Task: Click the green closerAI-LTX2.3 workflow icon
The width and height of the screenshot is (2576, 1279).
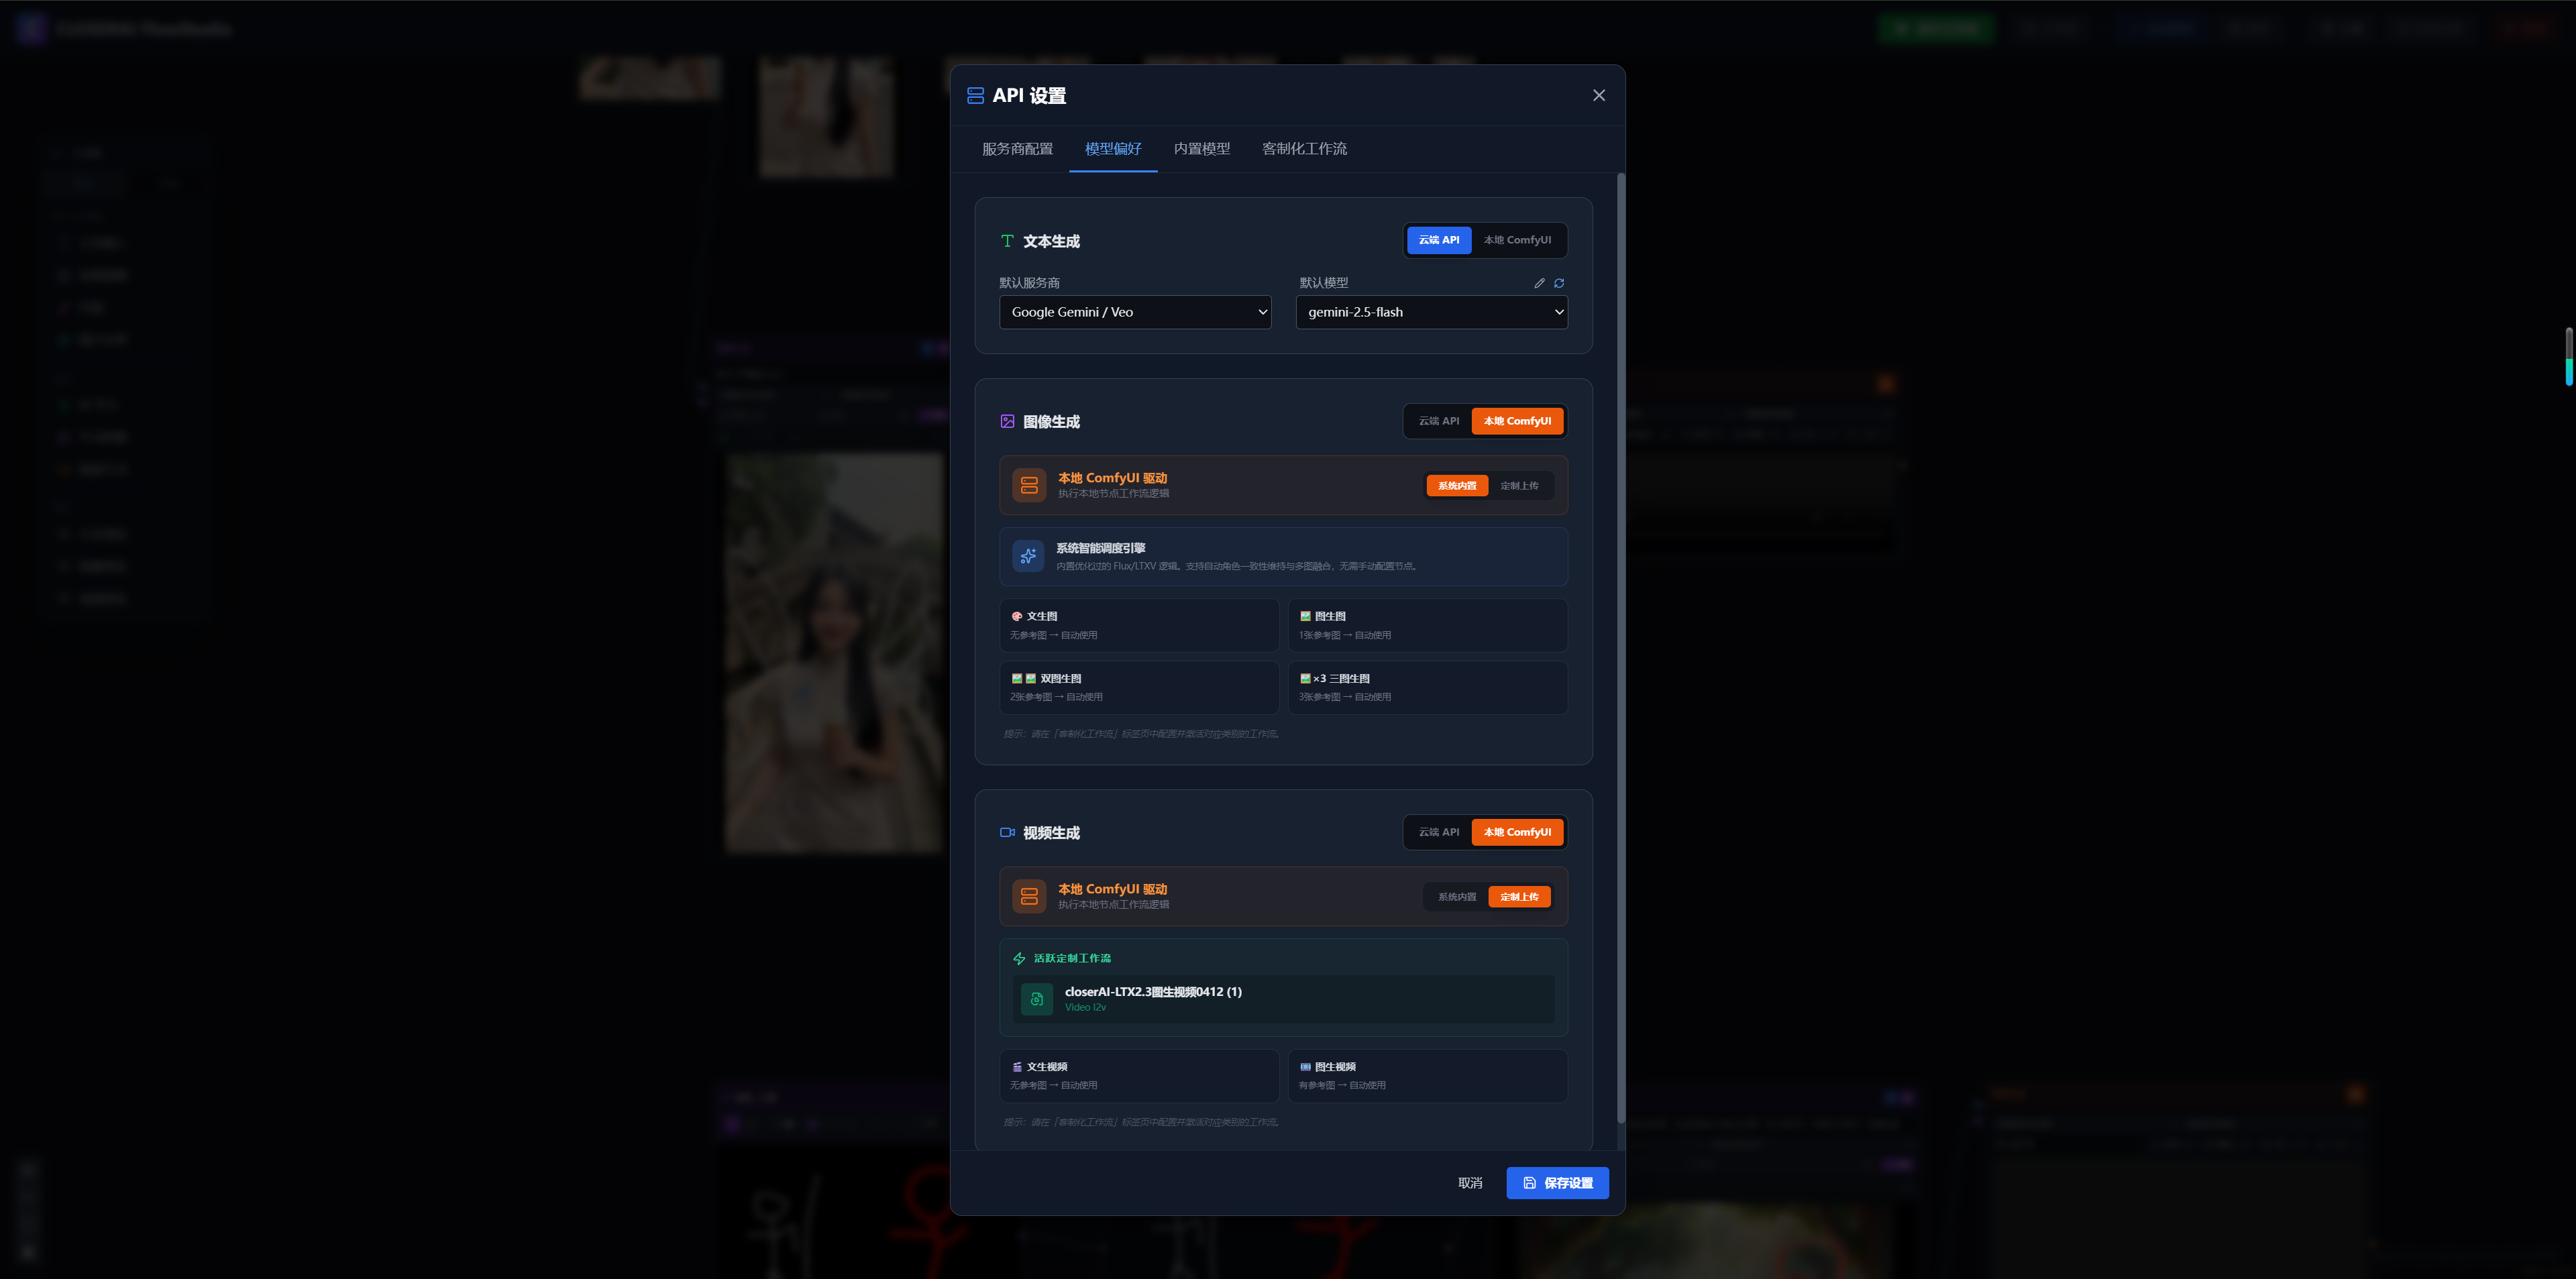Action: [1036, 999]
